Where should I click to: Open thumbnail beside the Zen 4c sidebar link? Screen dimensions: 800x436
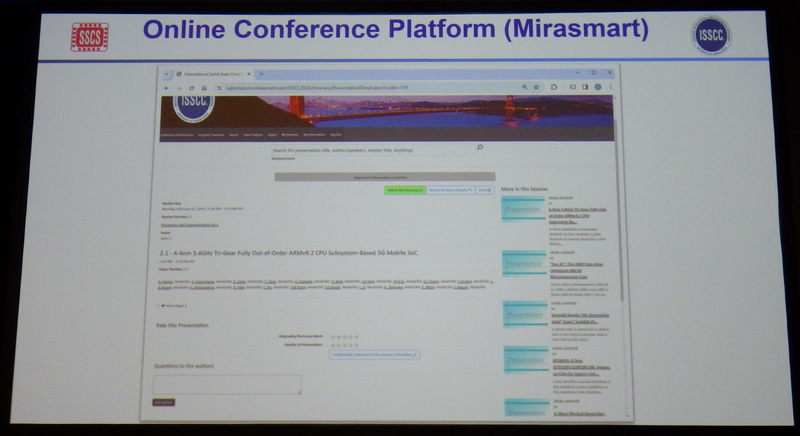pyautogui.click(x=524, y=263)
